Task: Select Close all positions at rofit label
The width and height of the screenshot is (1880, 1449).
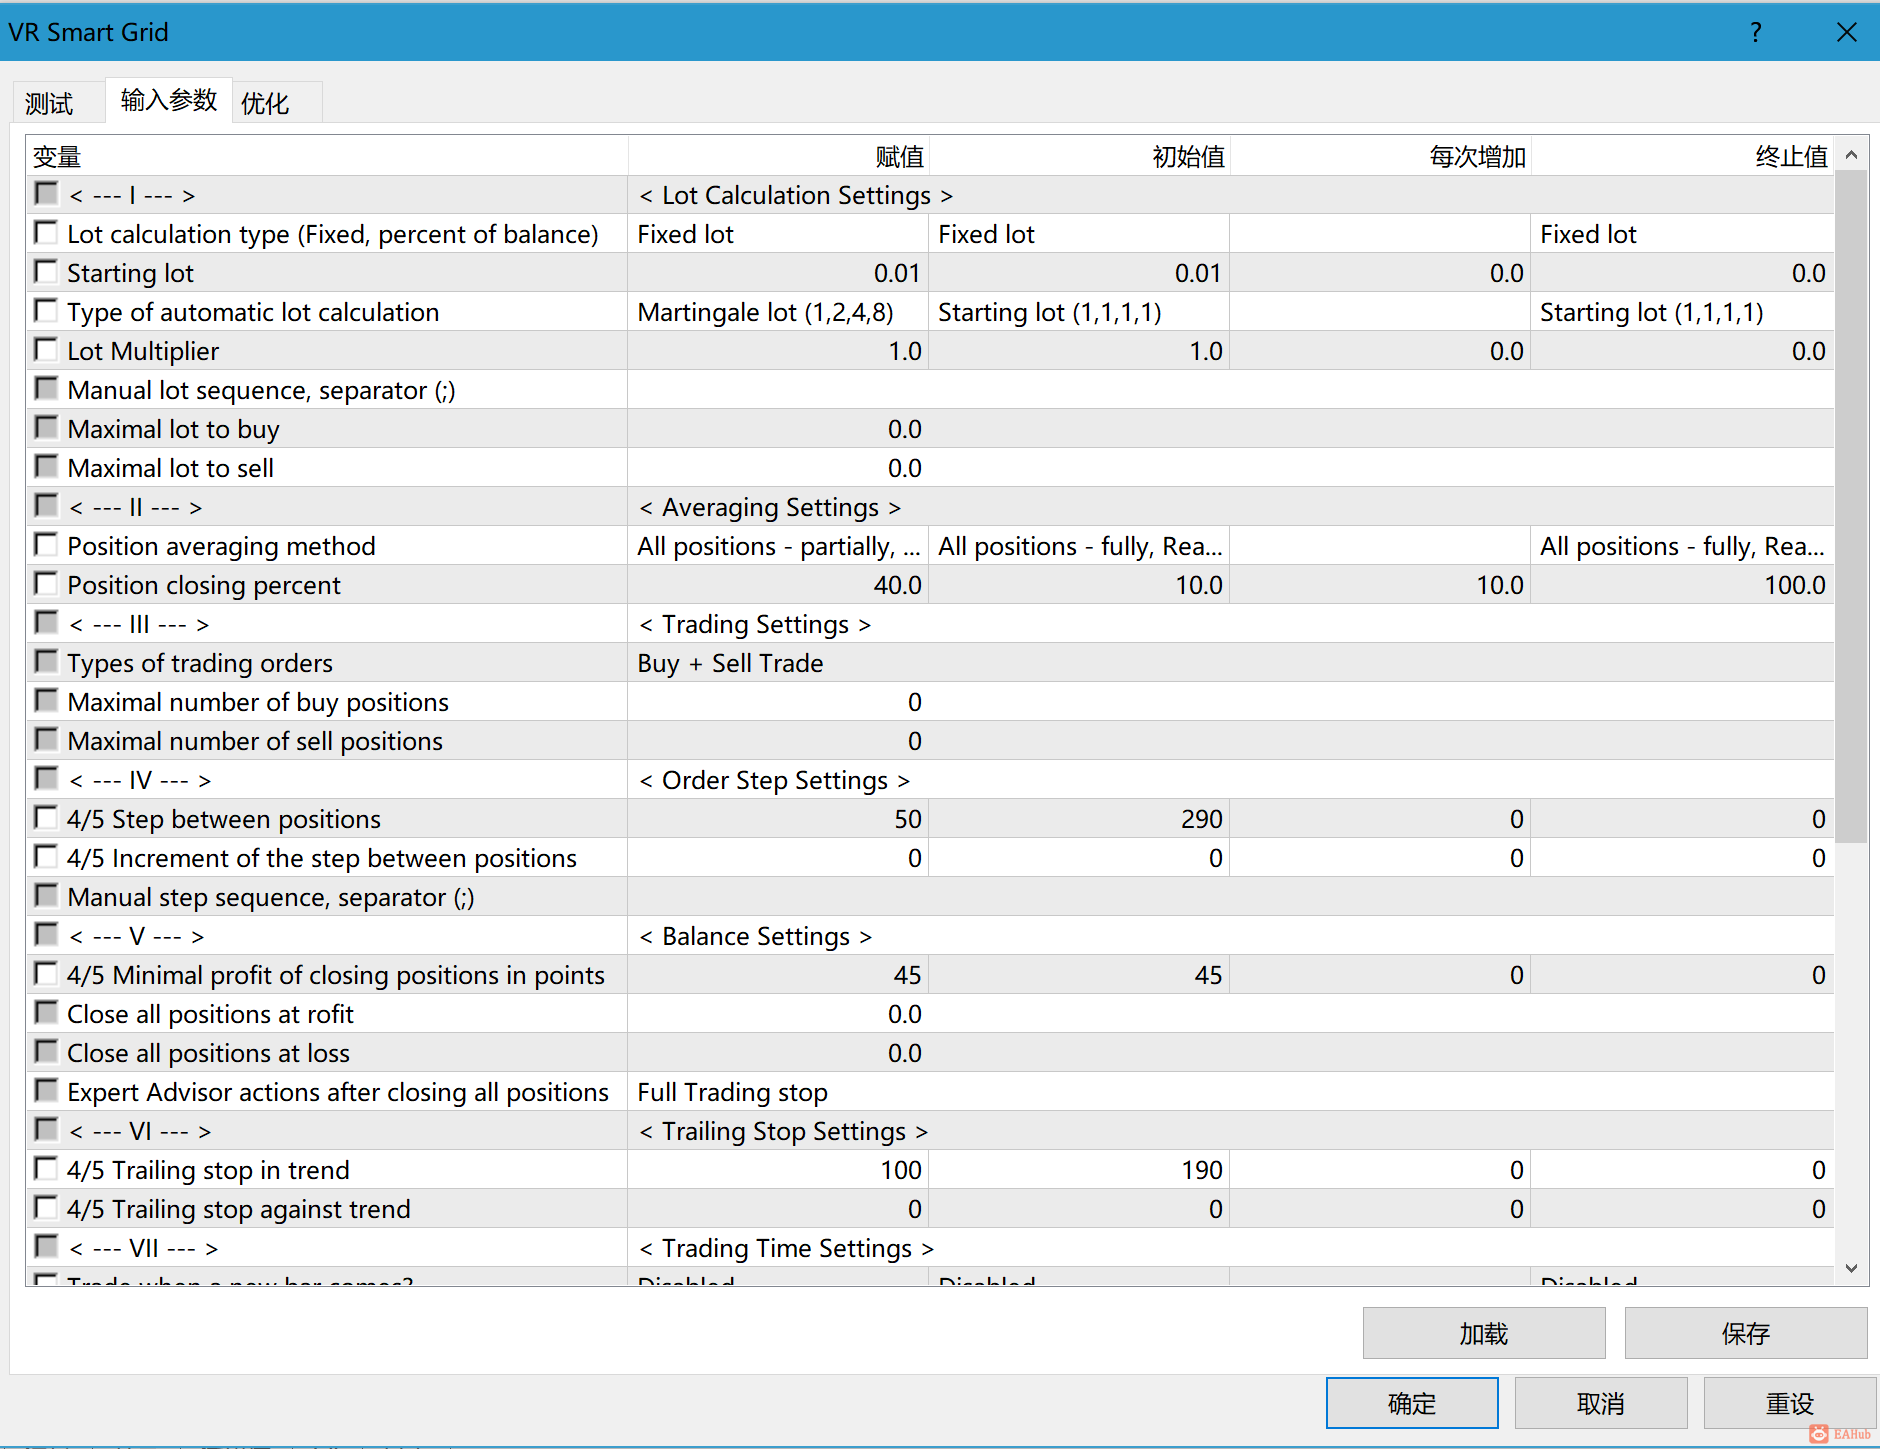Action: pos(210,1014)
